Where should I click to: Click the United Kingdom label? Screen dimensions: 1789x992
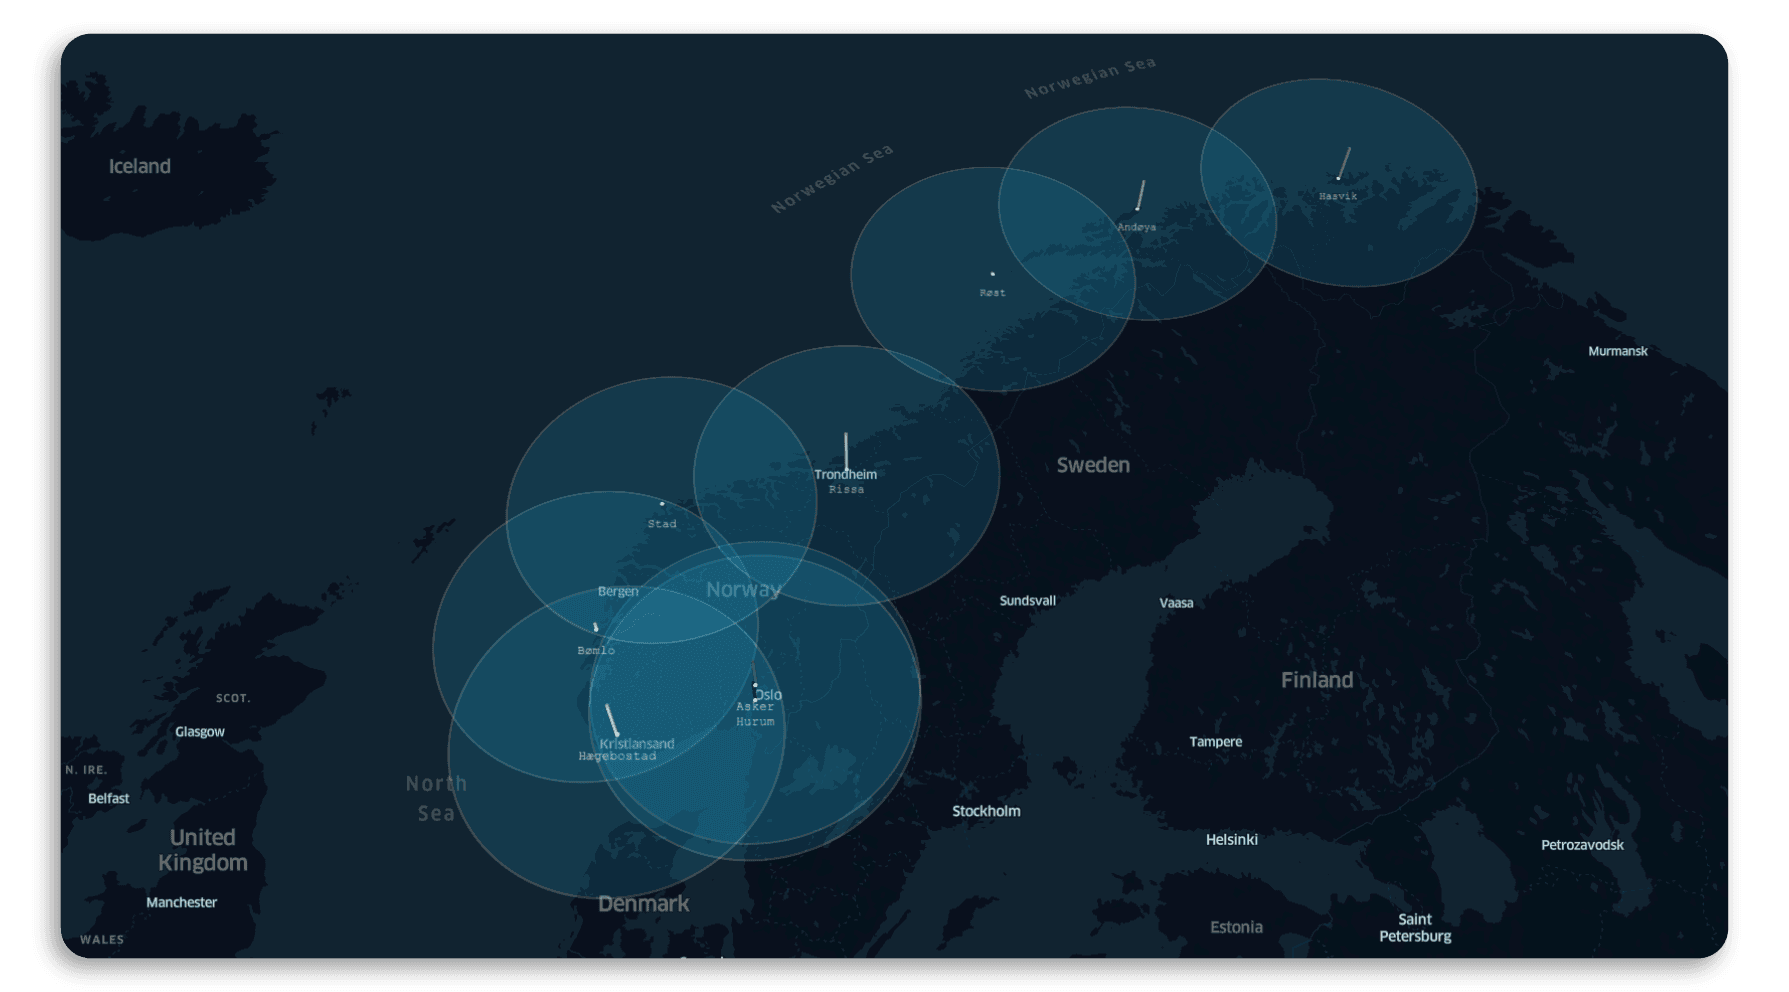pyautogui.click(x=202, y=850)
